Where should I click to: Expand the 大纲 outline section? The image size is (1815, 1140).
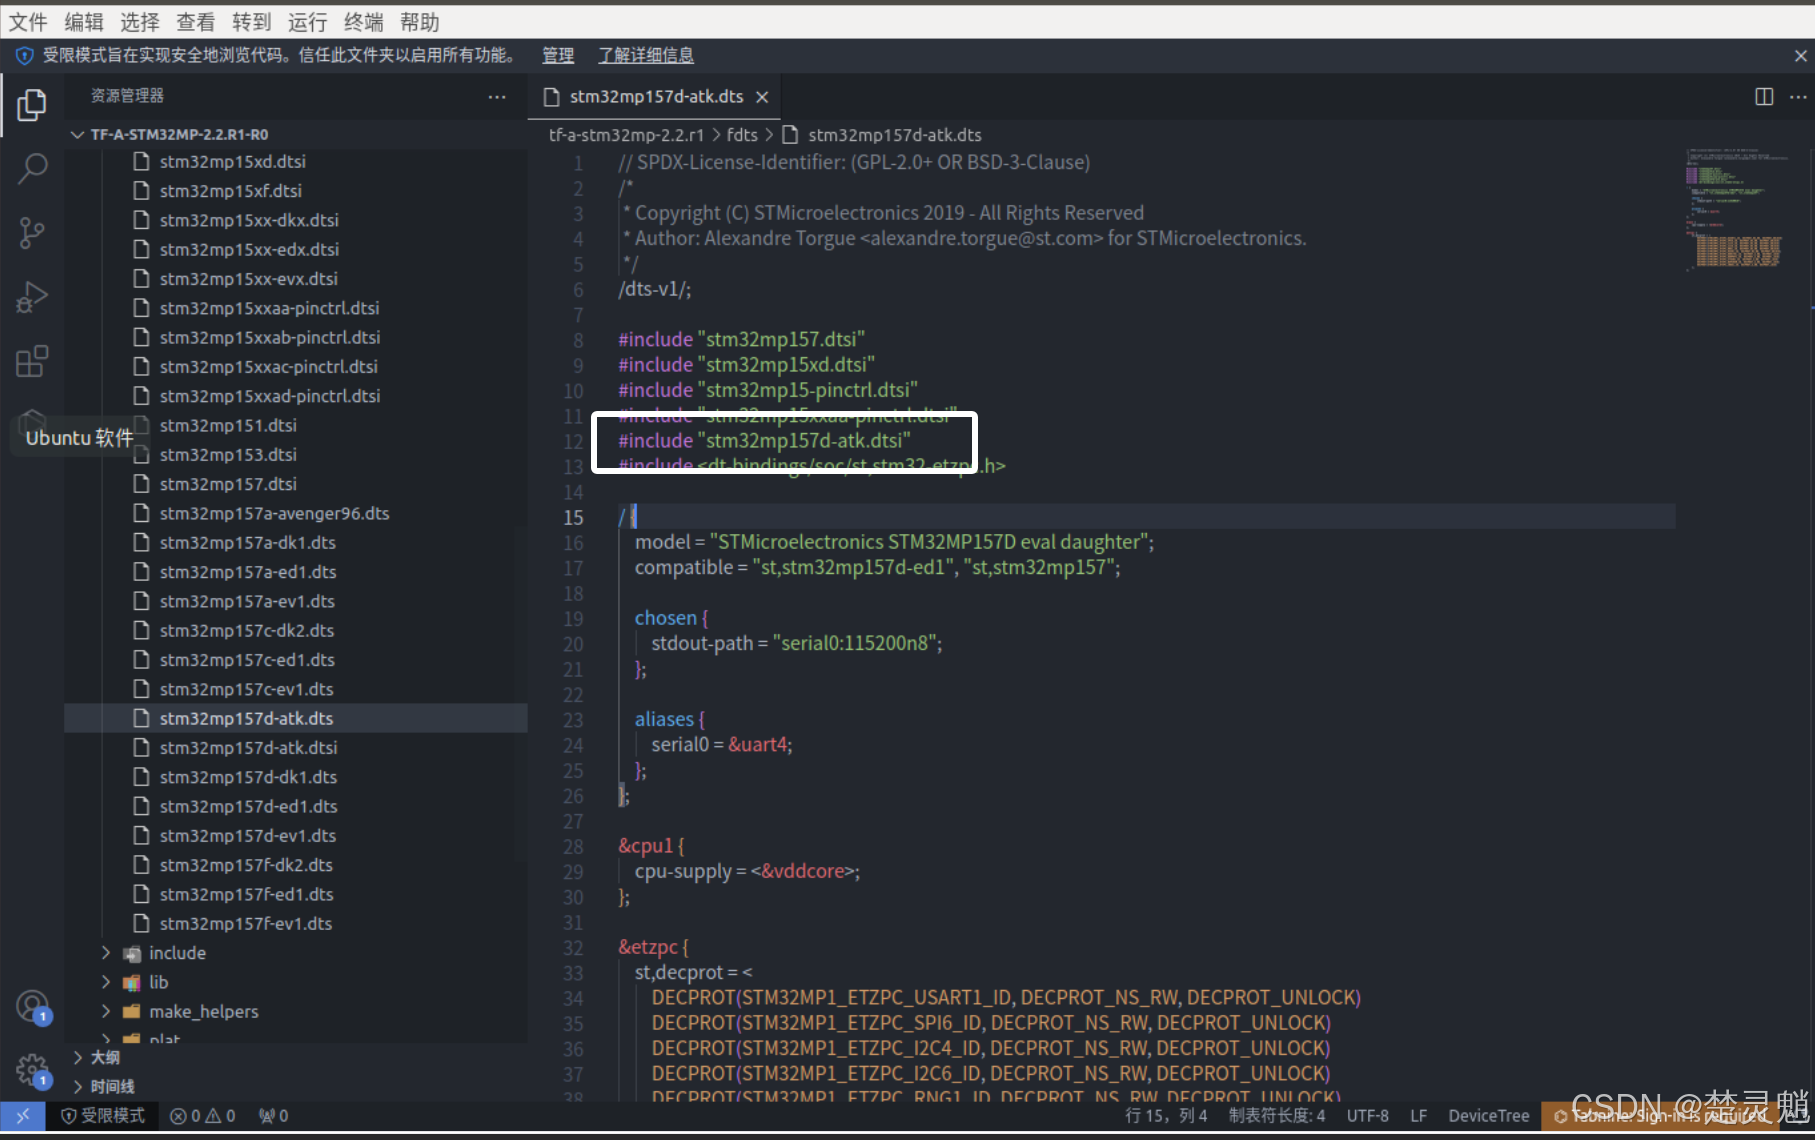pyautogui.click(x=78, y=1057)
